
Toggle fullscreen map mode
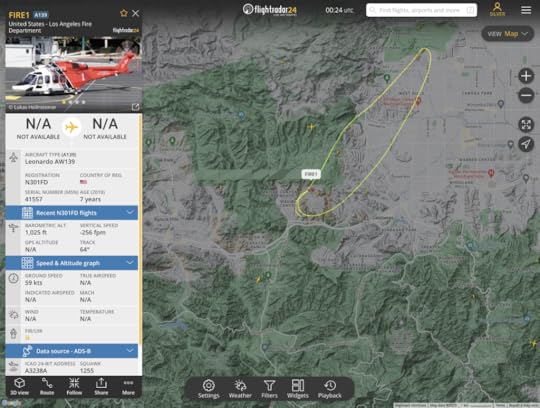pyautogui.click(x=526, y=125)
